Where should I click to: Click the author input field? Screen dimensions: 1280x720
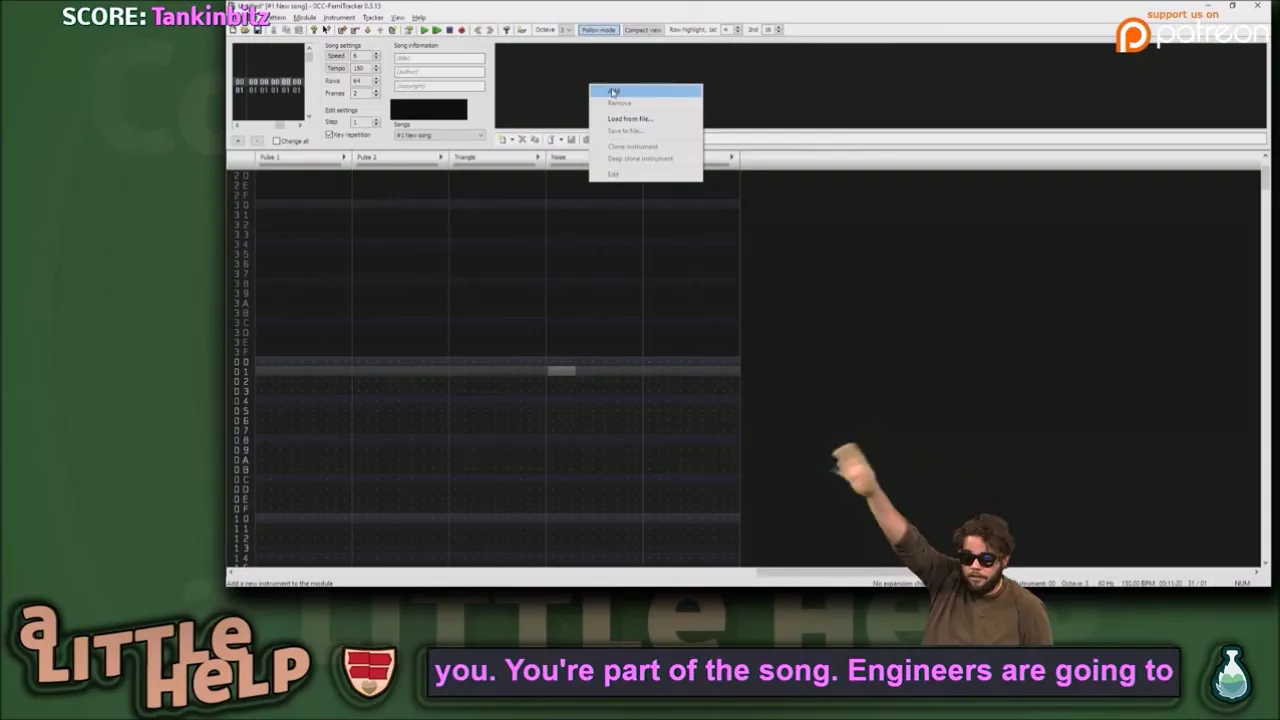(440, 72)
